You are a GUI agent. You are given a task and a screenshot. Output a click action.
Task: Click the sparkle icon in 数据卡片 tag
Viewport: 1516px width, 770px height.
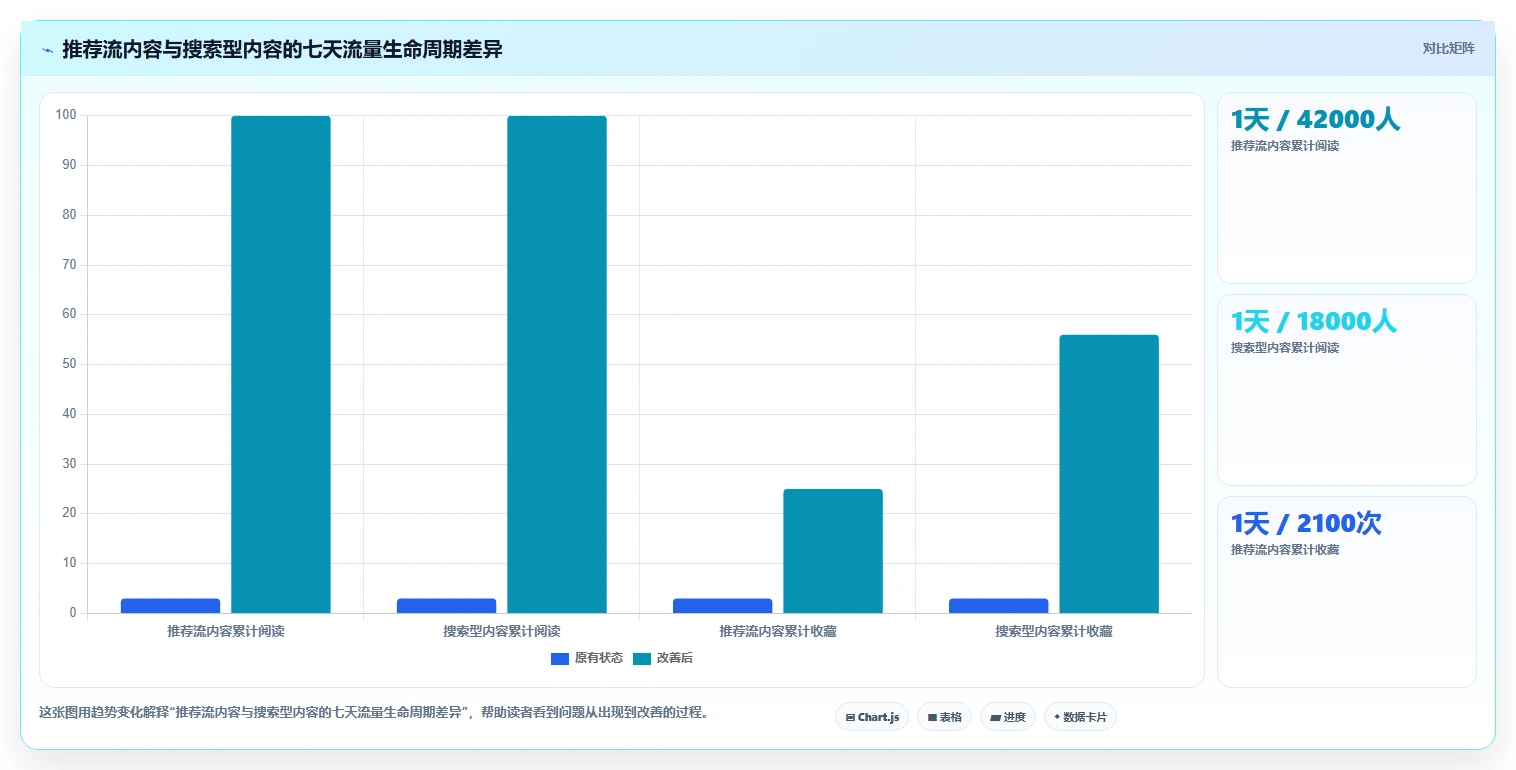tap(1057, 717)
